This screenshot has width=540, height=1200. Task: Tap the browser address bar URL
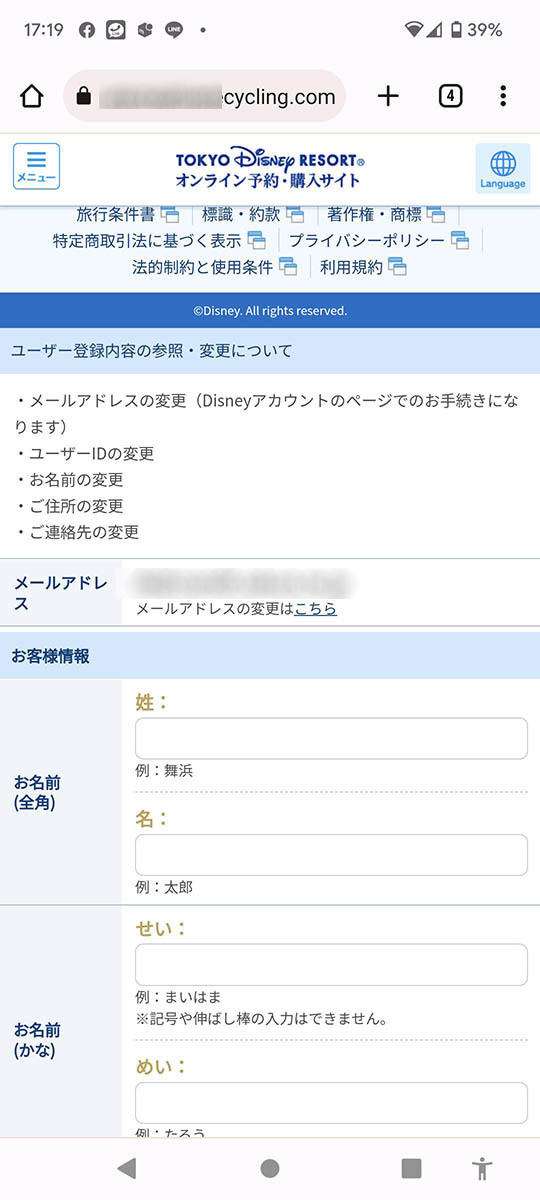[x=205, y=96]
